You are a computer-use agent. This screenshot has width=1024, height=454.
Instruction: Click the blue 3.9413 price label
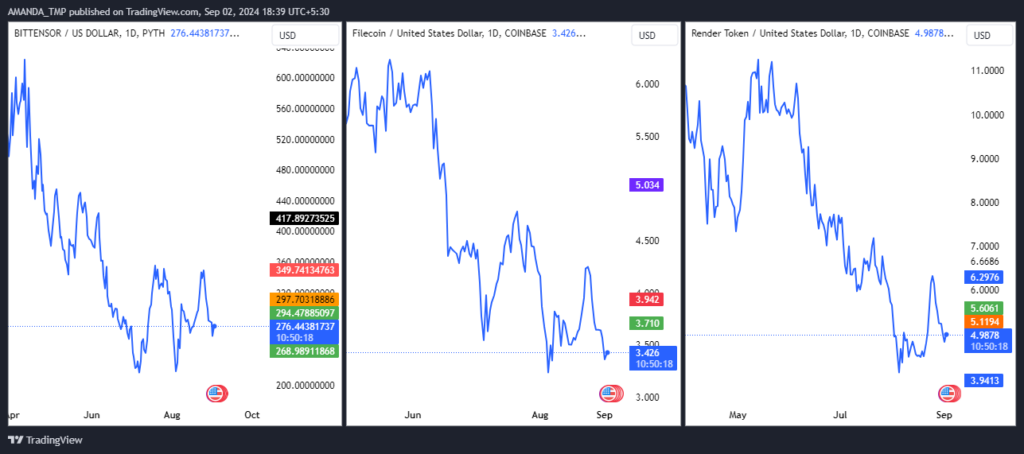[x=984, y=379]
